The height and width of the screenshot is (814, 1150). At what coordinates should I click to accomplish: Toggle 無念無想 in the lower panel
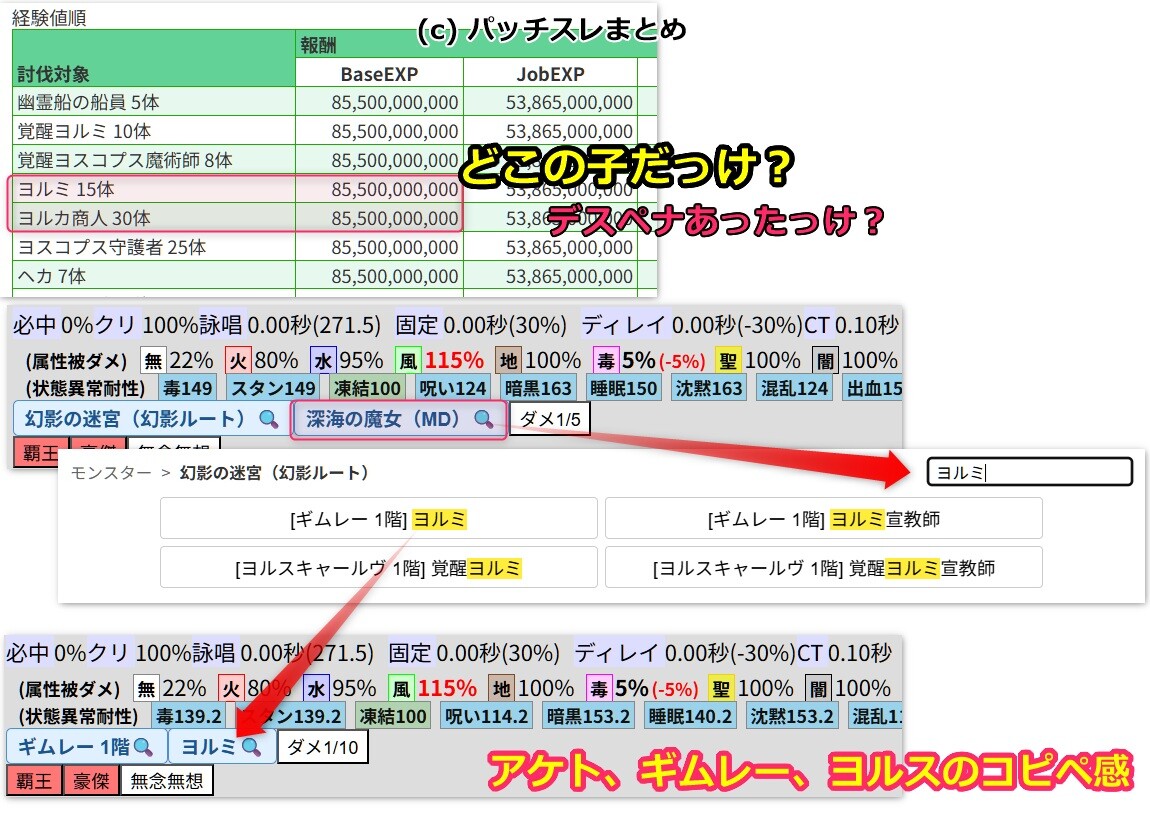[x=167, y=781]
